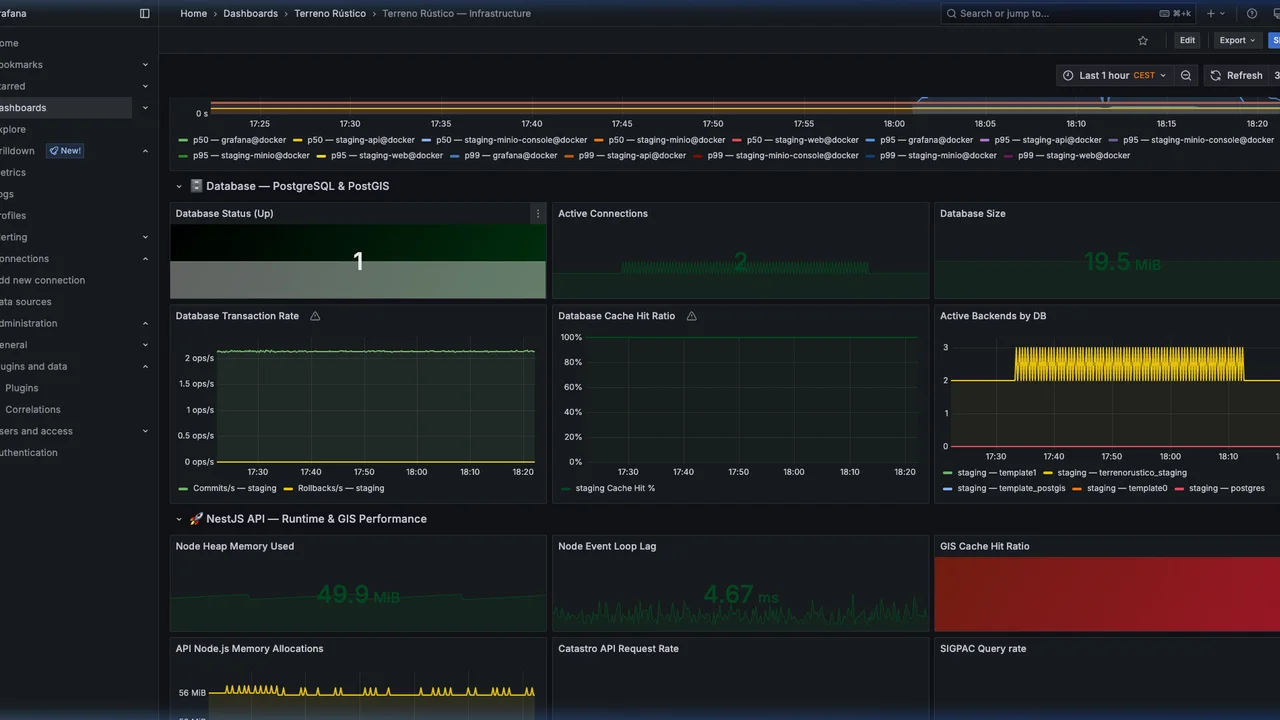The height and width of the screenshot is (720, 1280).
Task: Click the Refresh dashboard button
Action: (x=1236, y=76)
